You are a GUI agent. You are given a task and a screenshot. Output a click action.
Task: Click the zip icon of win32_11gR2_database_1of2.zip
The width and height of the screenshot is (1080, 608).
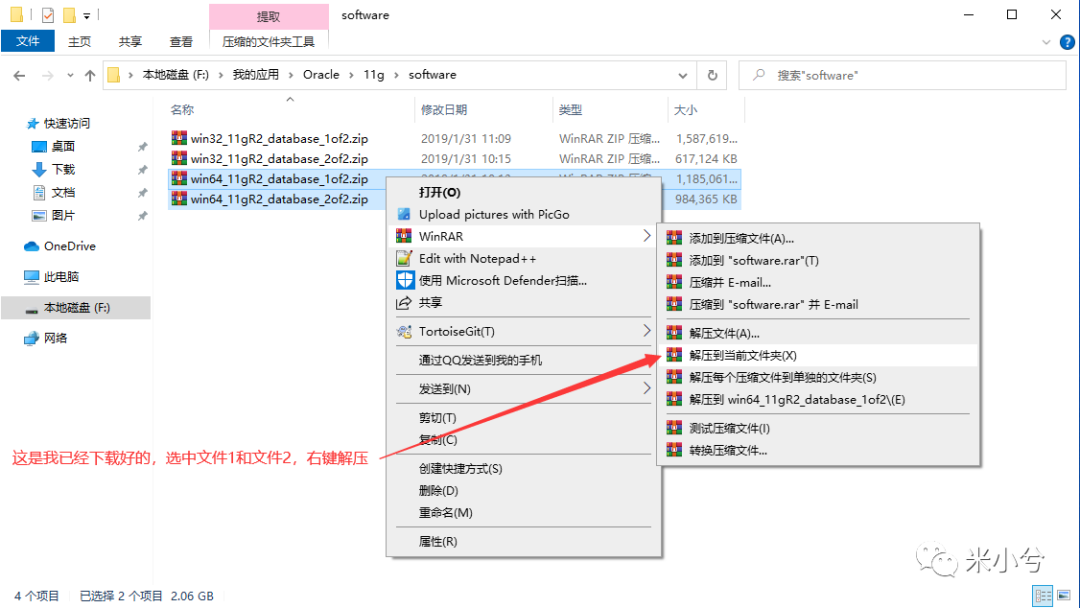click(x=179, y=138)
